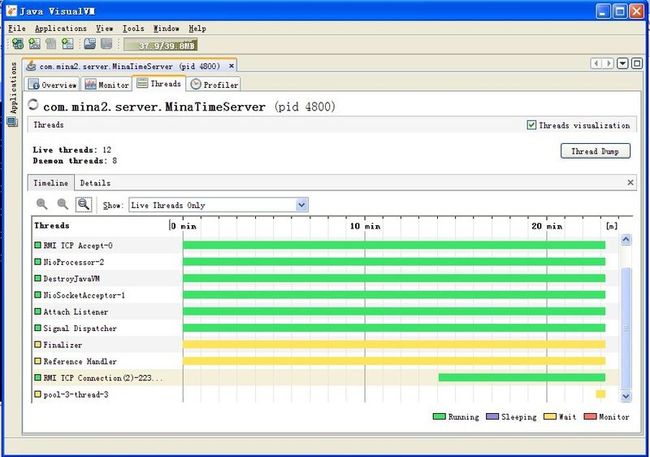Click the yellow state icon beside Finalizer

(x=38, y=345)
